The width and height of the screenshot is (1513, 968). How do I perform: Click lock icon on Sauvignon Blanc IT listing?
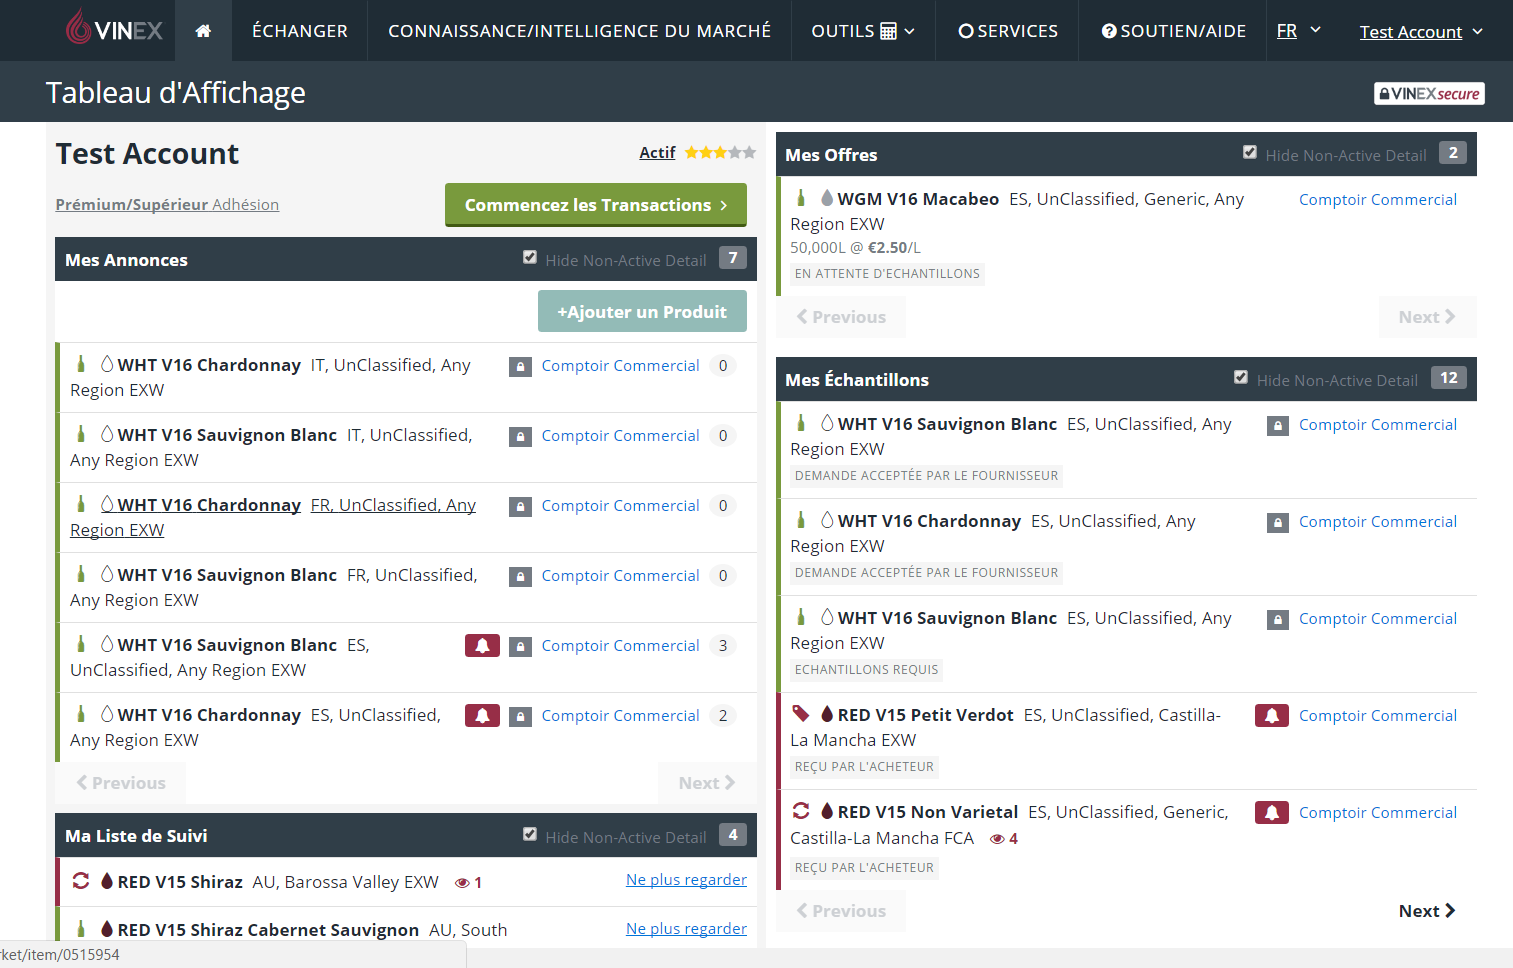click(x=520, y=437)
